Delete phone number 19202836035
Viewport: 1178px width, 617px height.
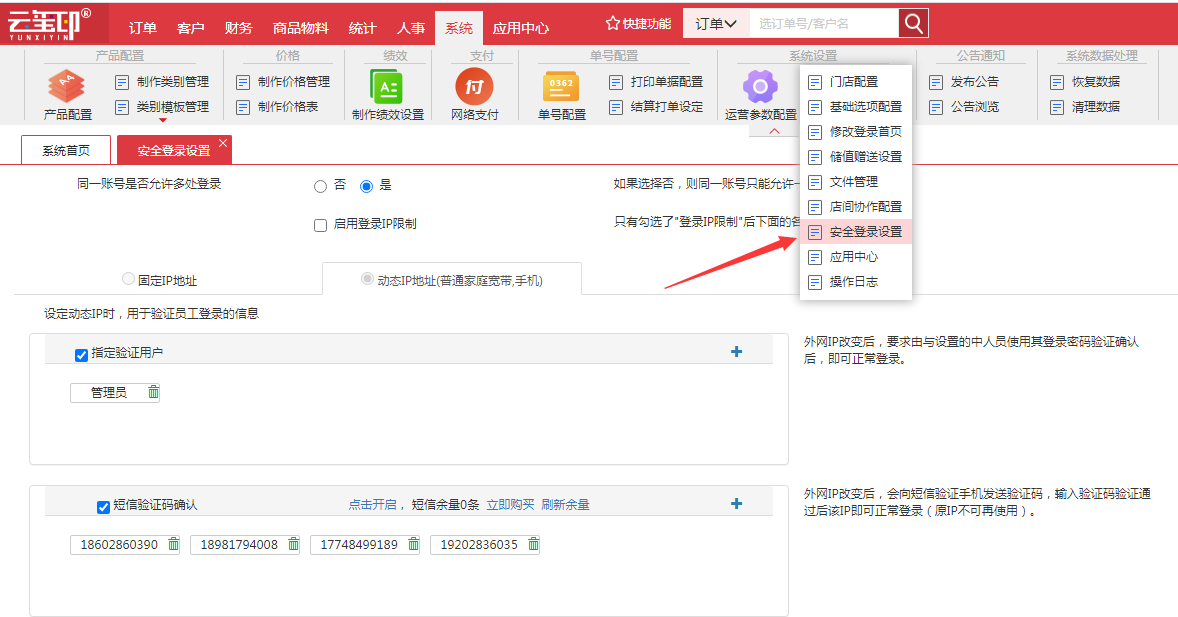[533, 544]
